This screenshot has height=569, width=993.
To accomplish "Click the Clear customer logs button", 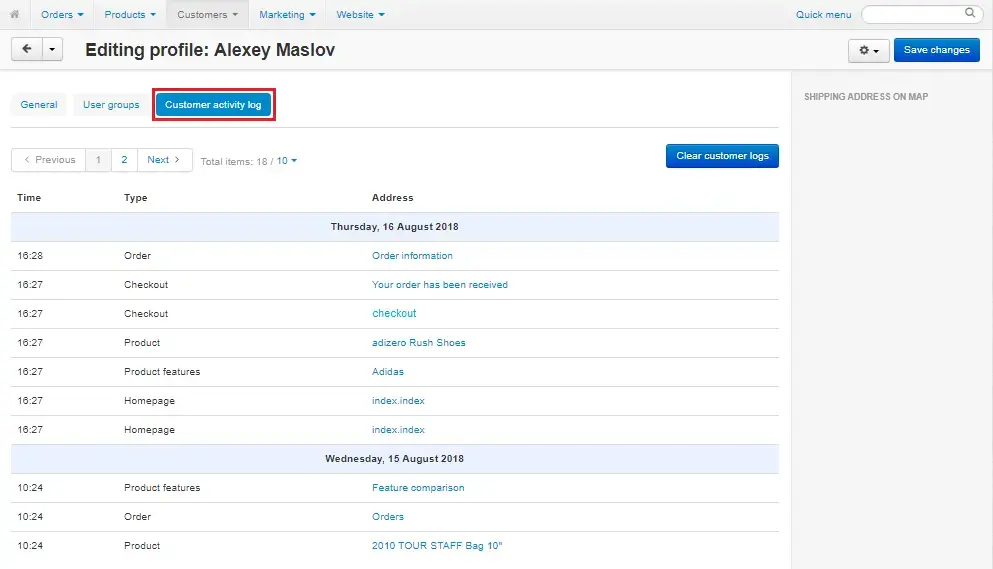I will tap(722, 156).
